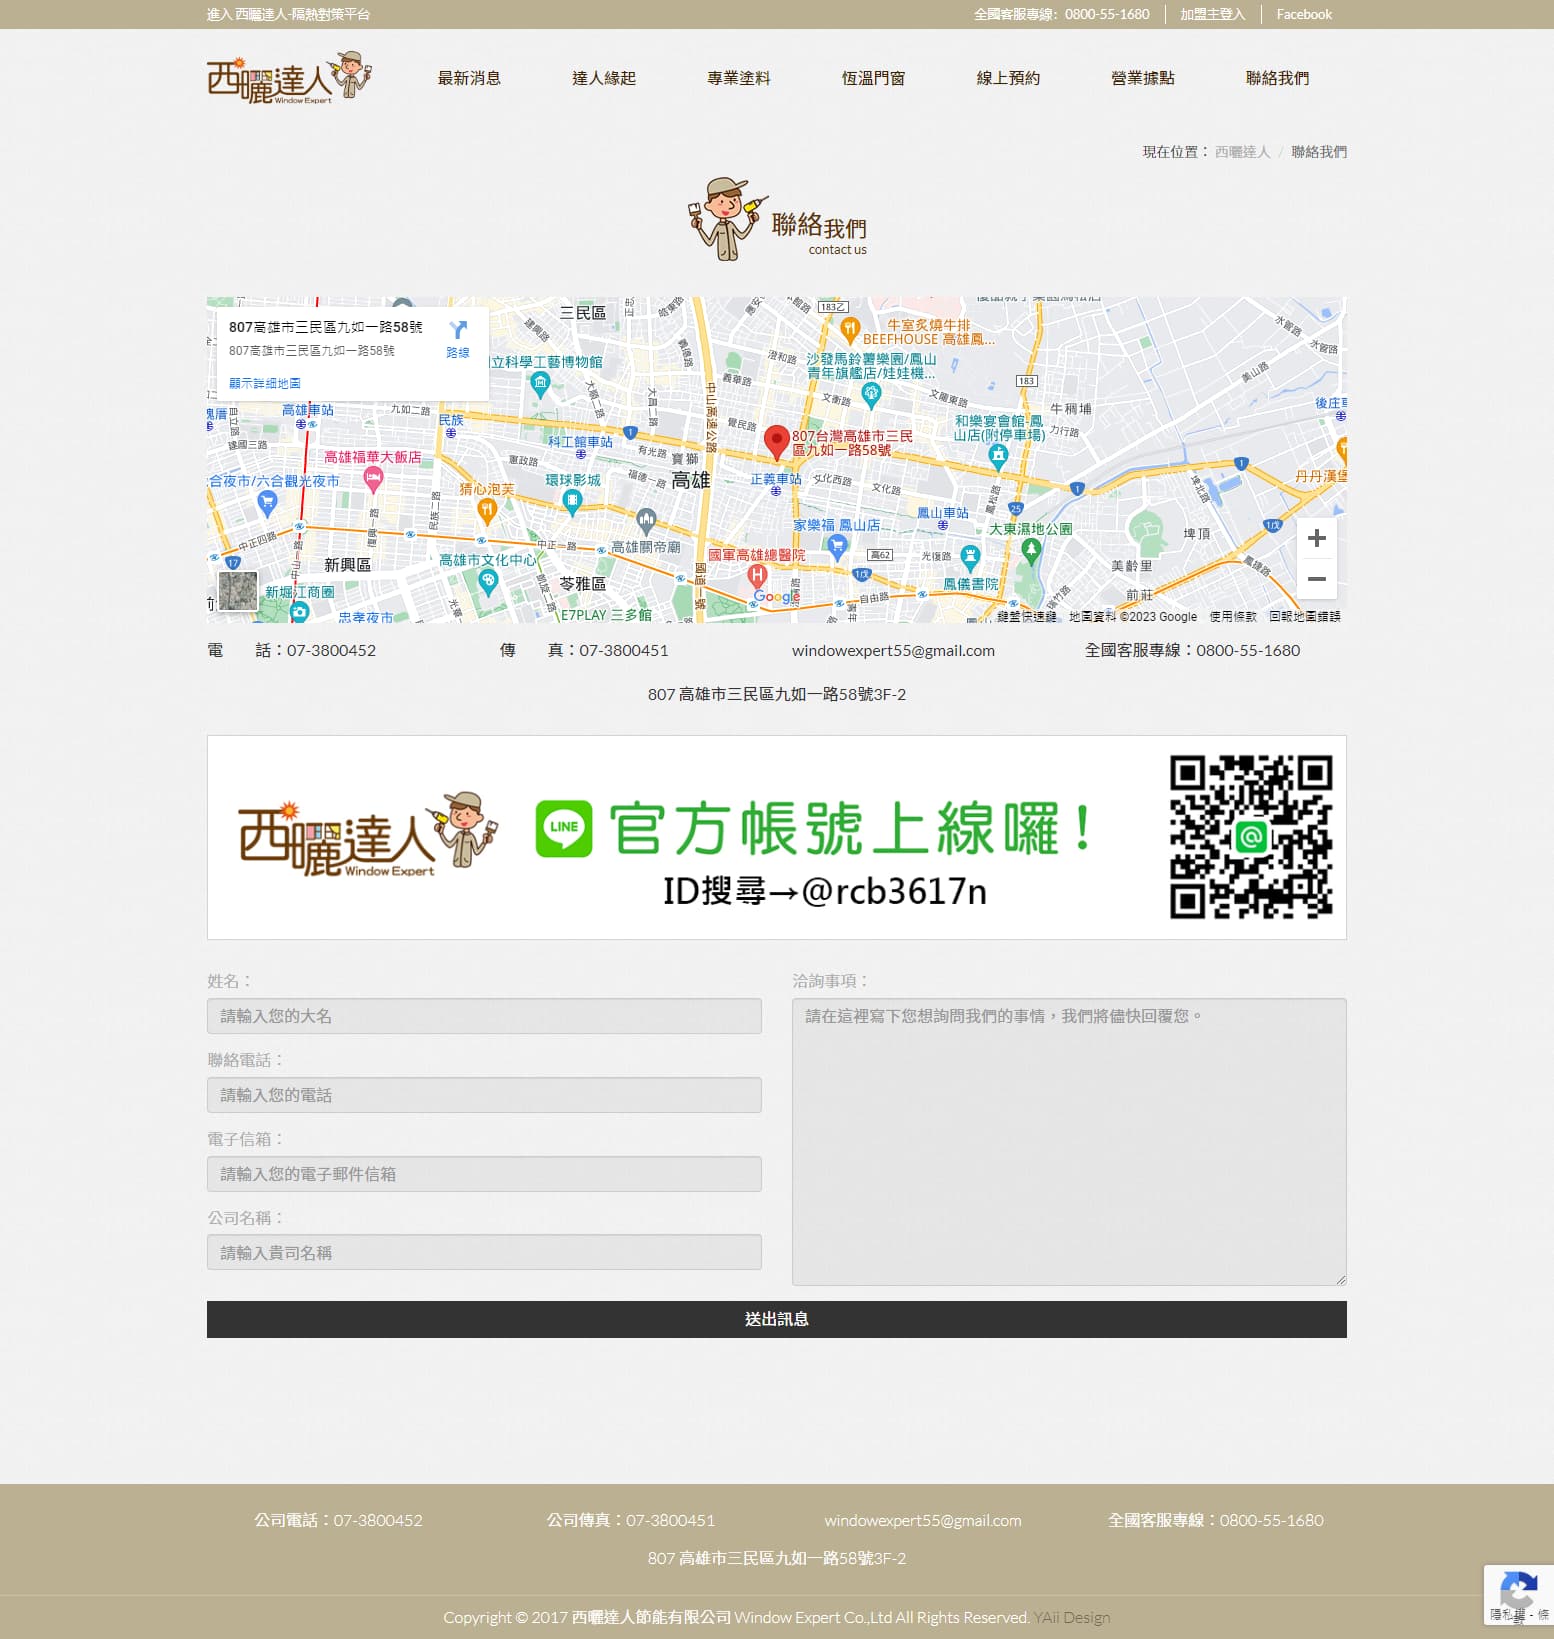Click the LINE QR code image
The width and height of the screenshot is (1554, 1639).
coord(1250,837)
